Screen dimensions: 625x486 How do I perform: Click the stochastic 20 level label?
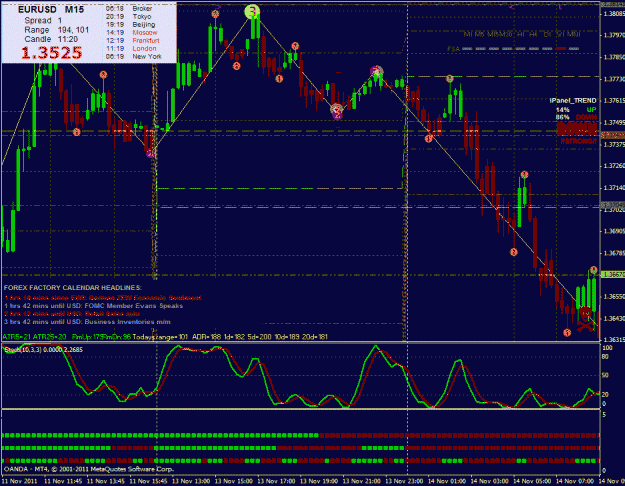(x=605, y=394)
